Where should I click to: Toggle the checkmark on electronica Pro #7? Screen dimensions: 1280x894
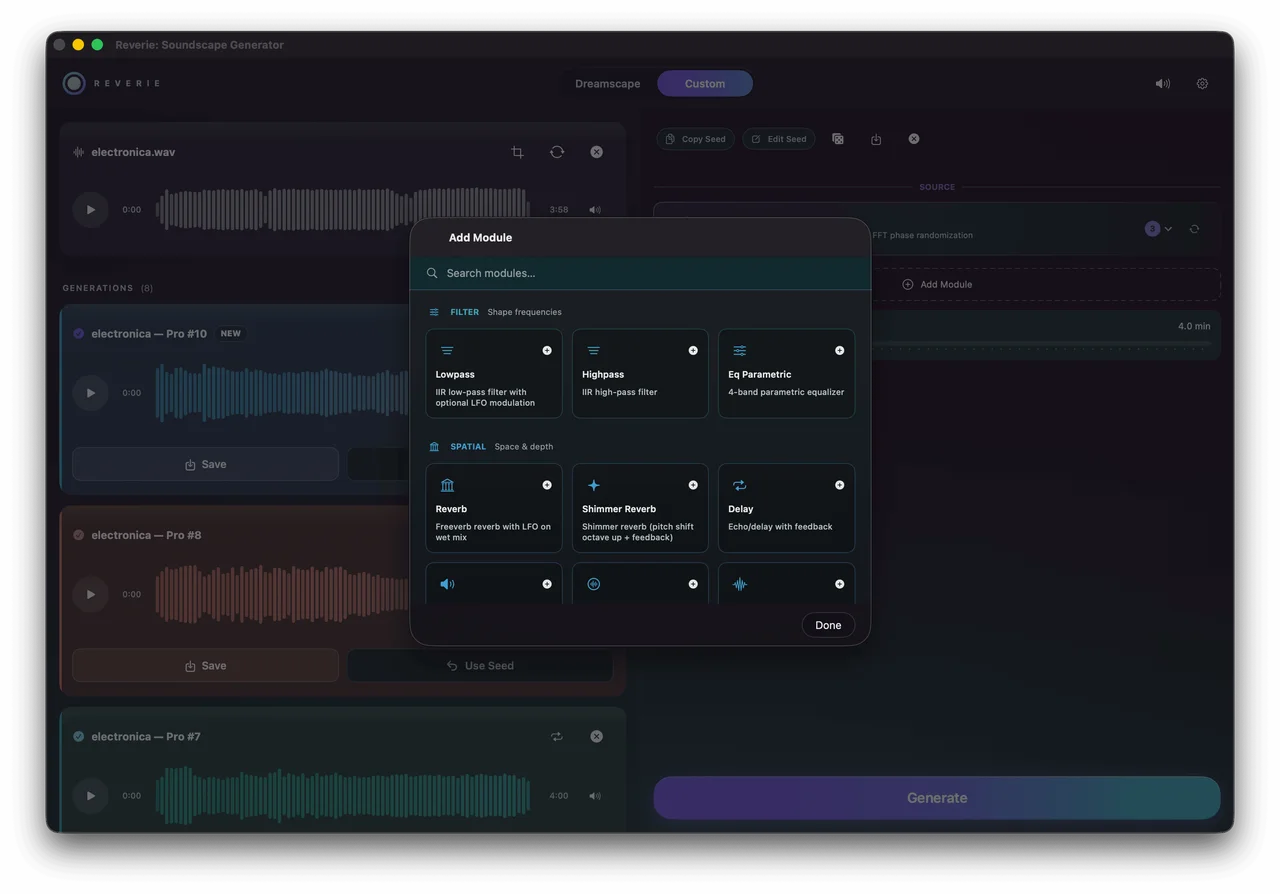(x=79, y=737)
